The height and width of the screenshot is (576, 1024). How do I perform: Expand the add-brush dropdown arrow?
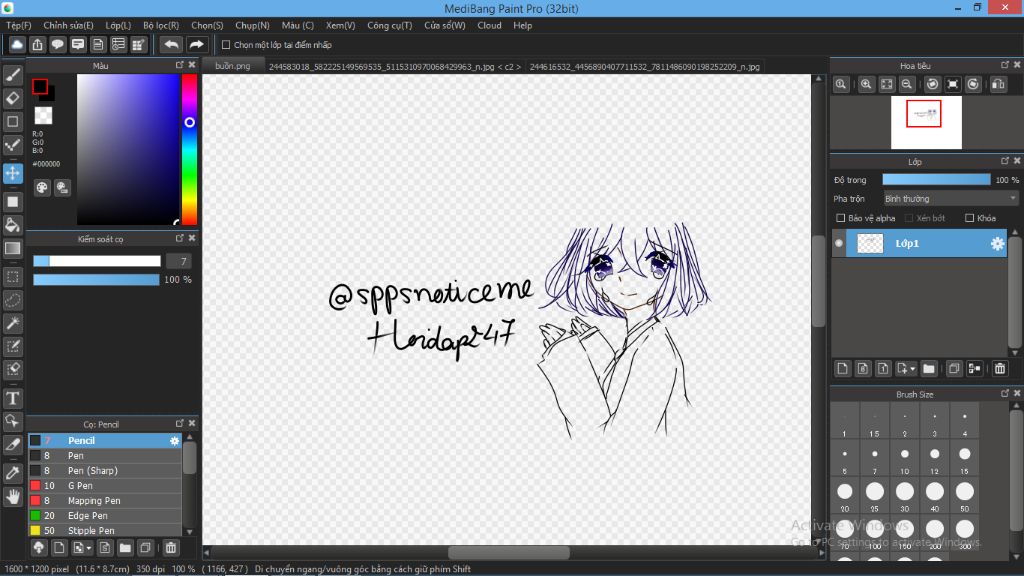89,548
